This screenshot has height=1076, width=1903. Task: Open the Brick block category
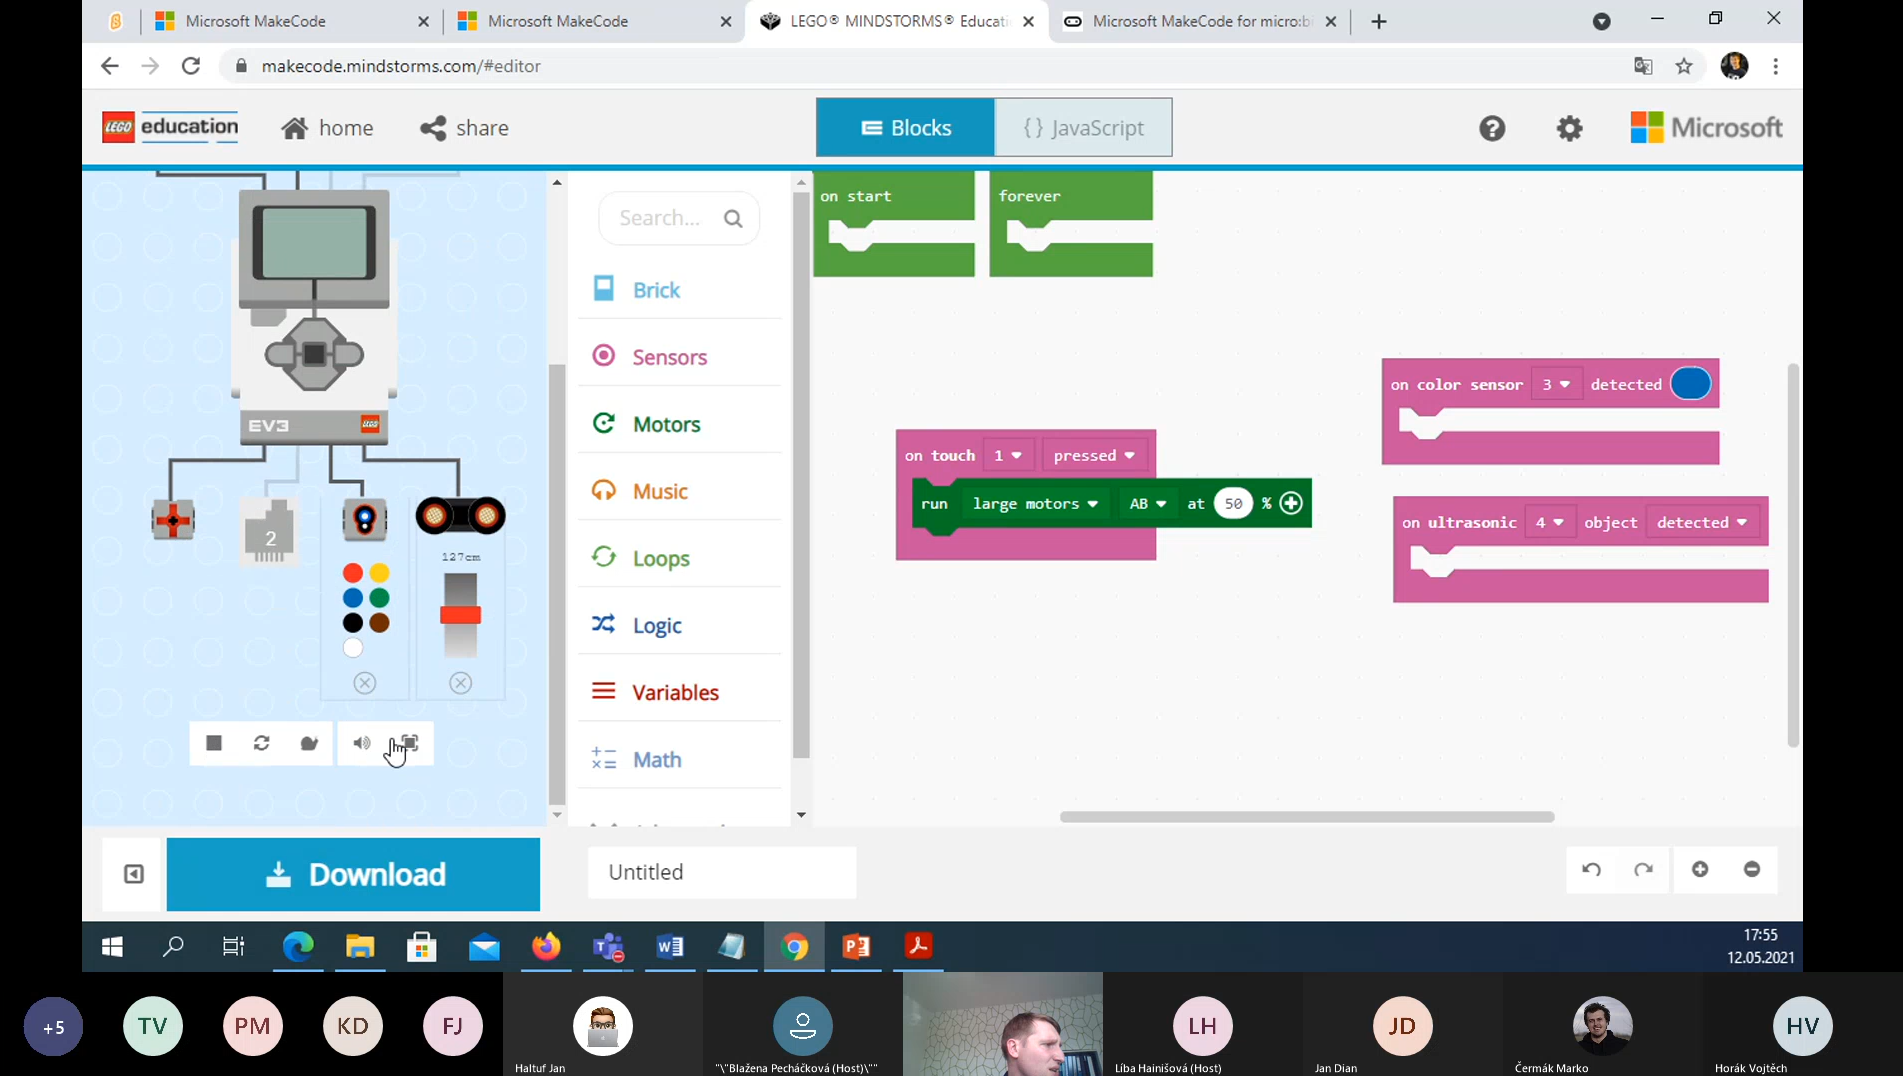(680, 290)
